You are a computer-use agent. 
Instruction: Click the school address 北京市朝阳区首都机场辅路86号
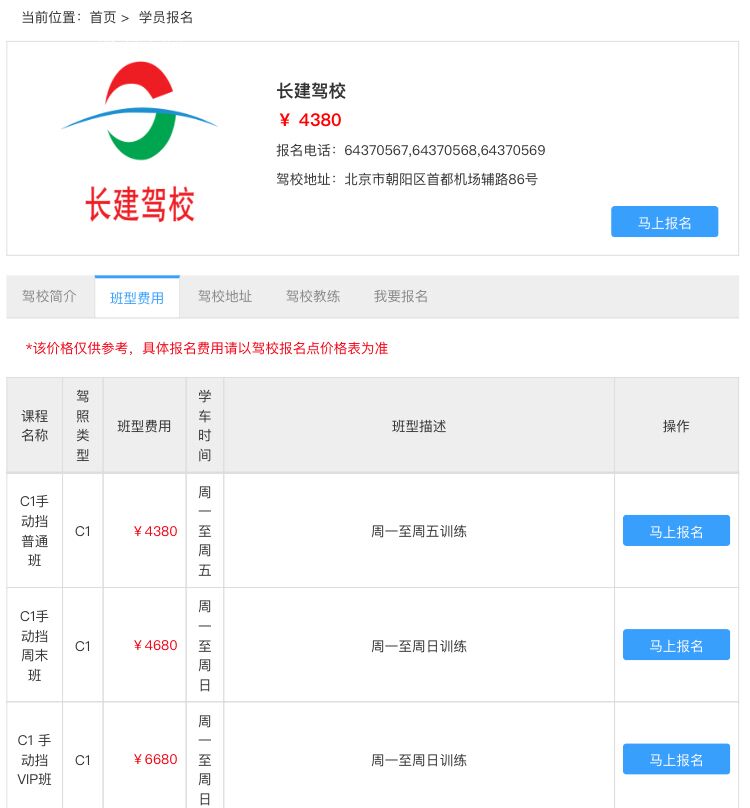[441, 180]
